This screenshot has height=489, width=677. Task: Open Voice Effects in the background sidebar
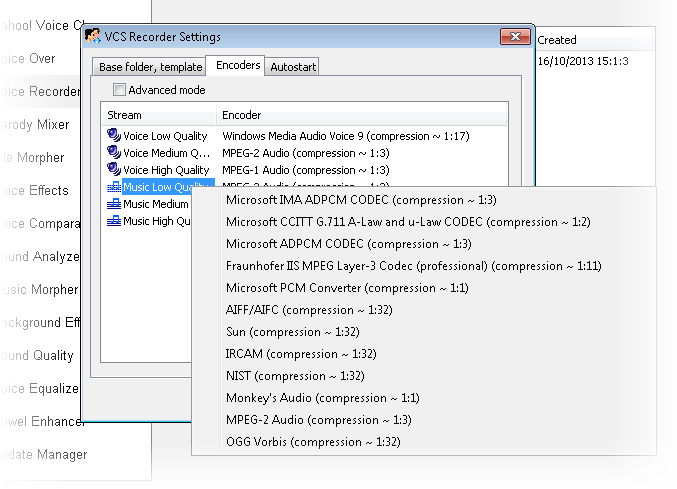click(35, 190)
